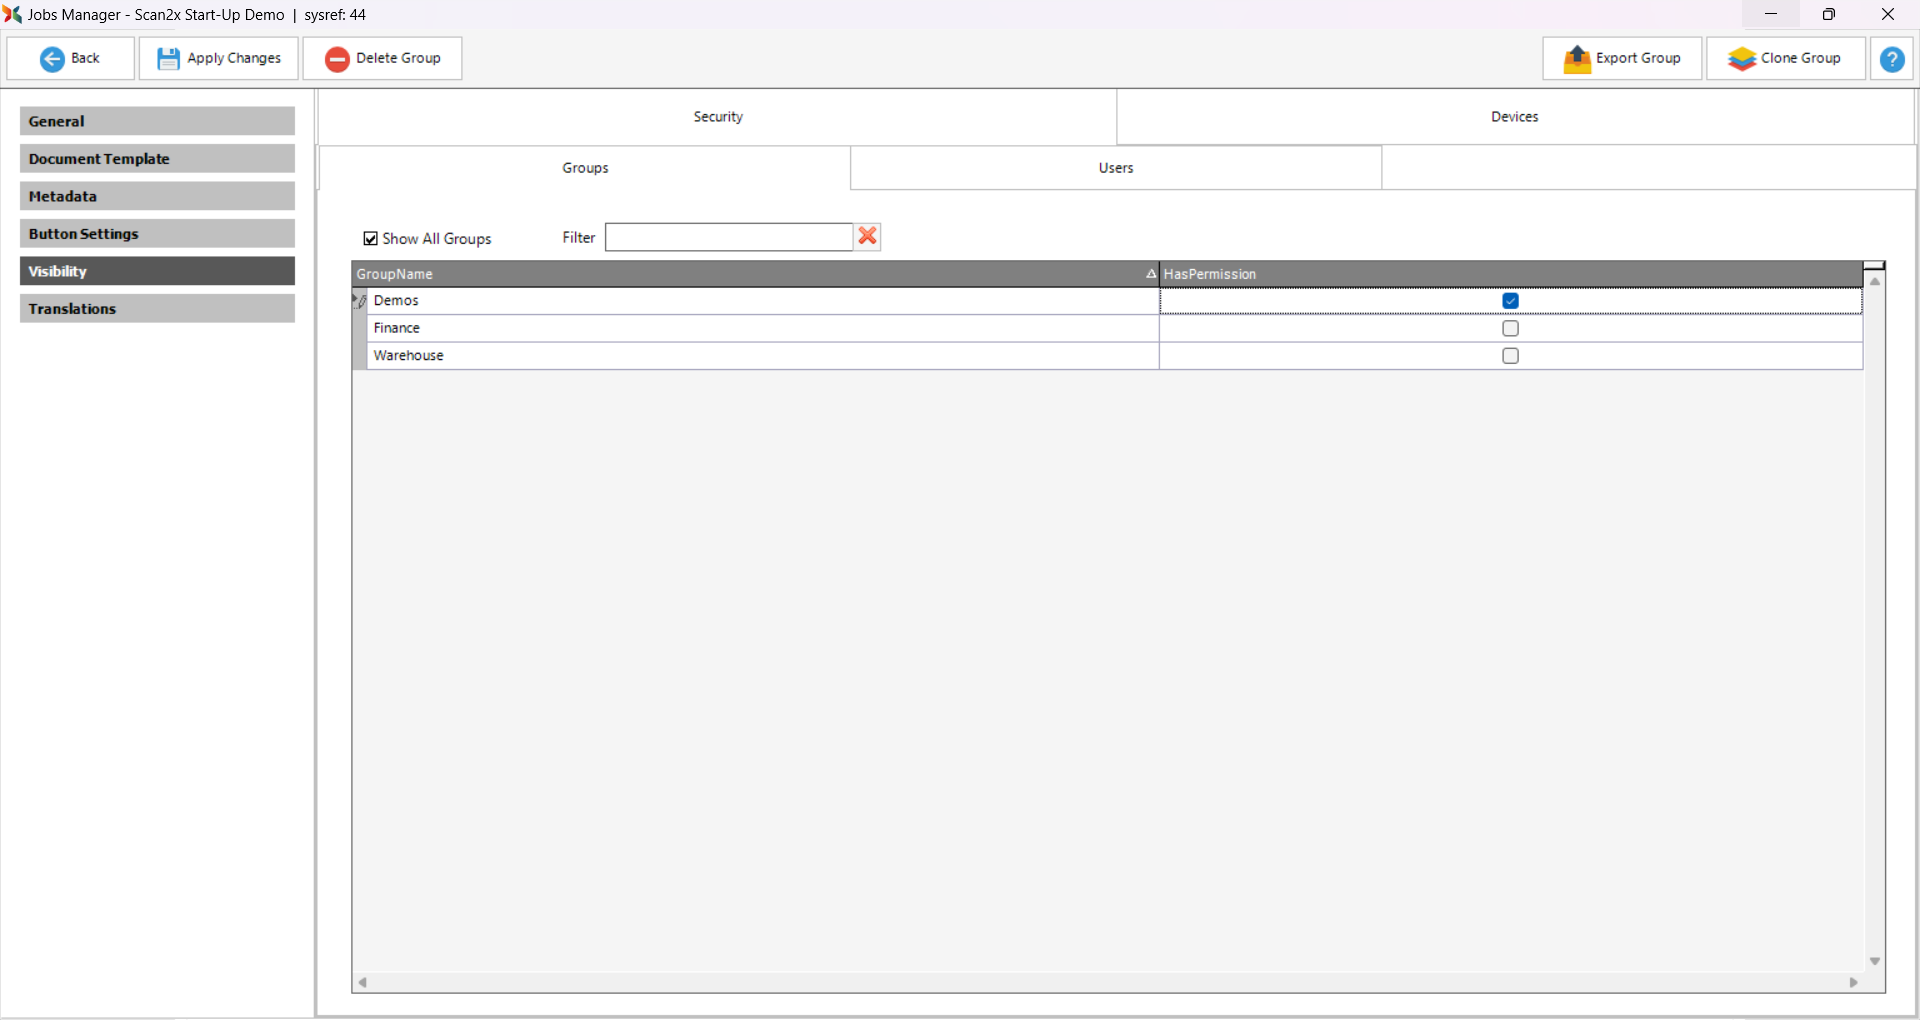Grant permission to the Warehouse group
Screen dimensions: 1920x1020
click(x=1510, y=356)
